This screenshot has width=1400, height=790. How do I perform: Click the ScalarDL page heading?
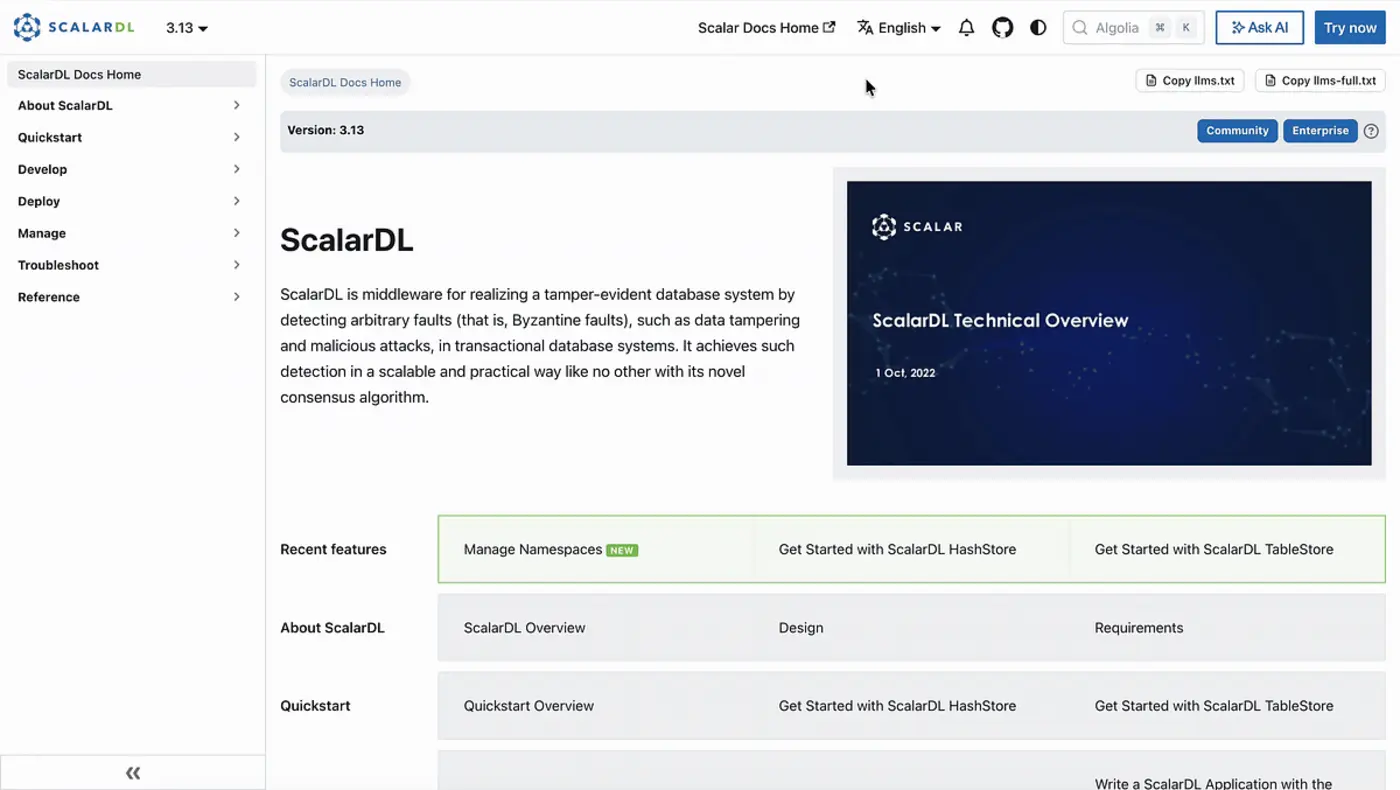tap(347, 240)
